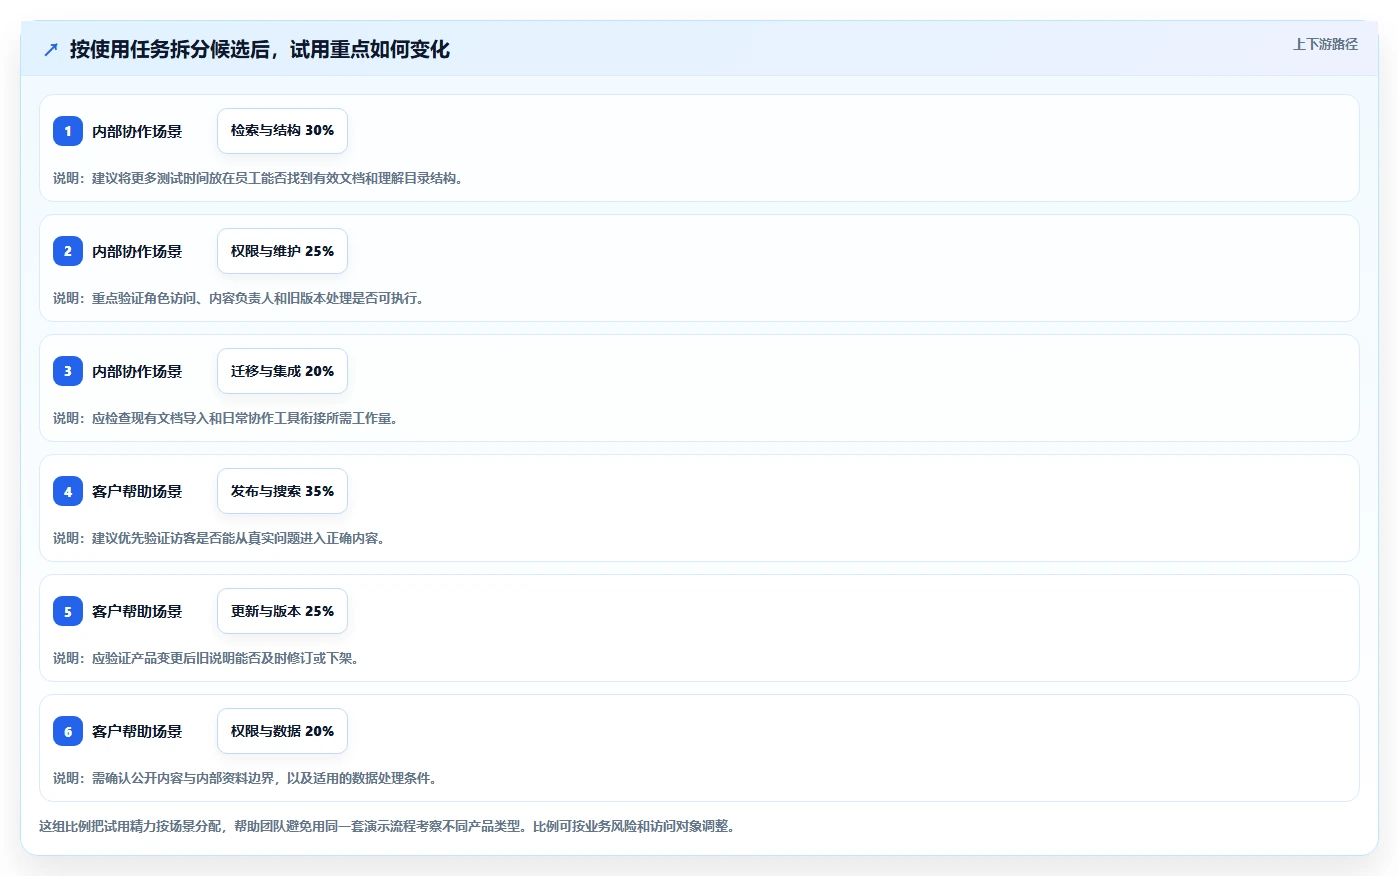Click the 上下游路径 label in header

click(1325, 44)
